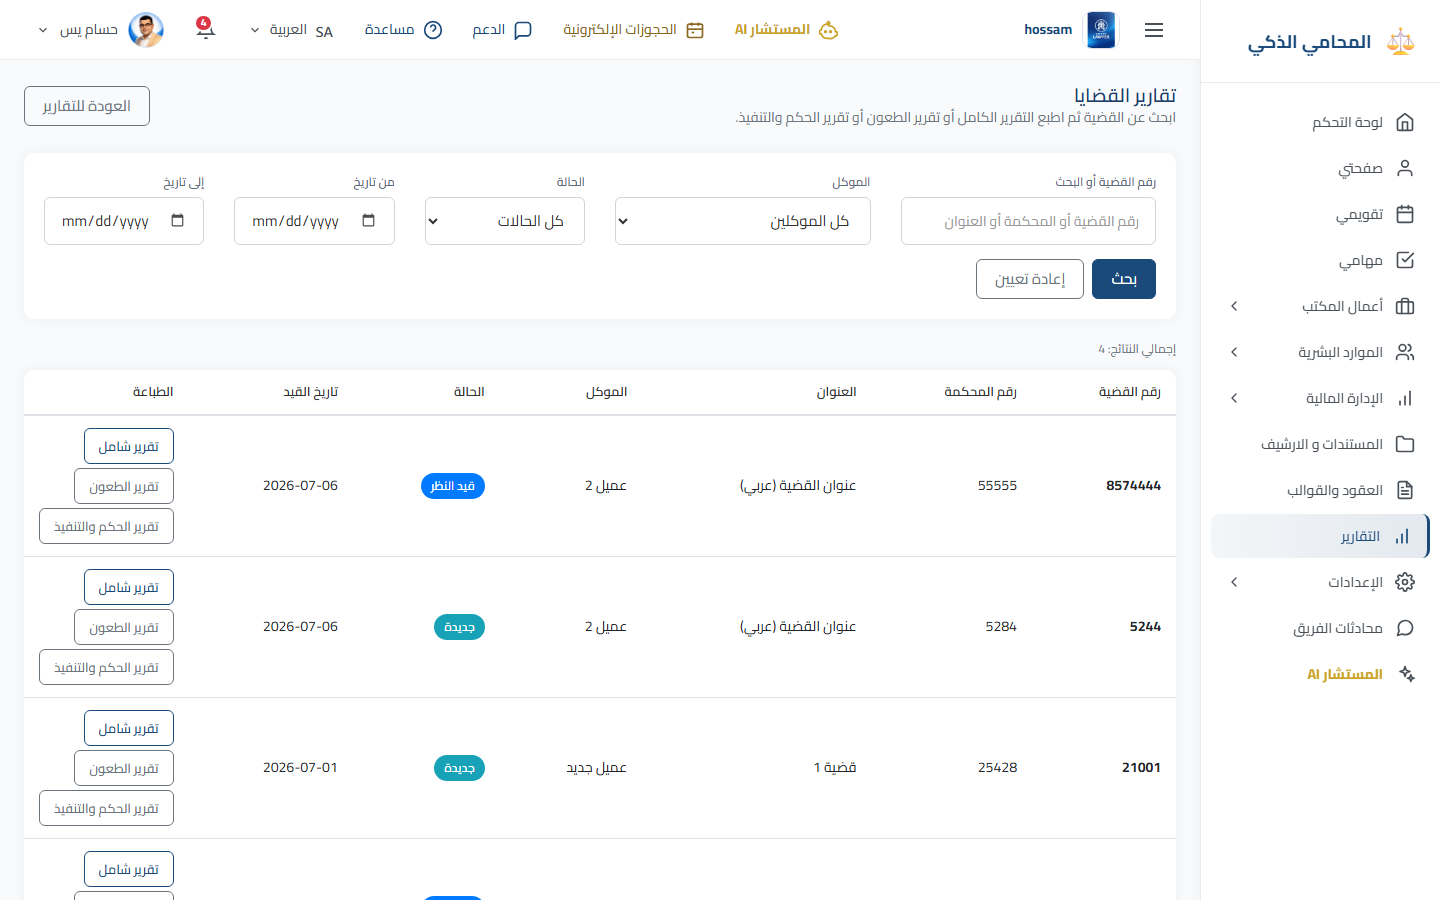Open the العربية language dropdown
The height and width of the screenshot is (900, 1440).
pyautogui.click(x=291, y=30)
